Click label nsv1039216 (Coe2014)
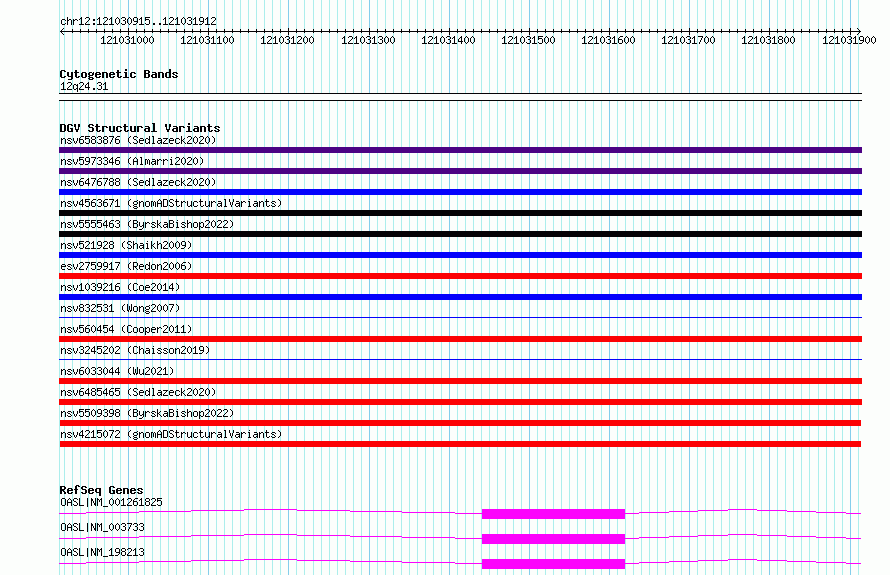This screenshot has width=890, height=575. (120, 287)
